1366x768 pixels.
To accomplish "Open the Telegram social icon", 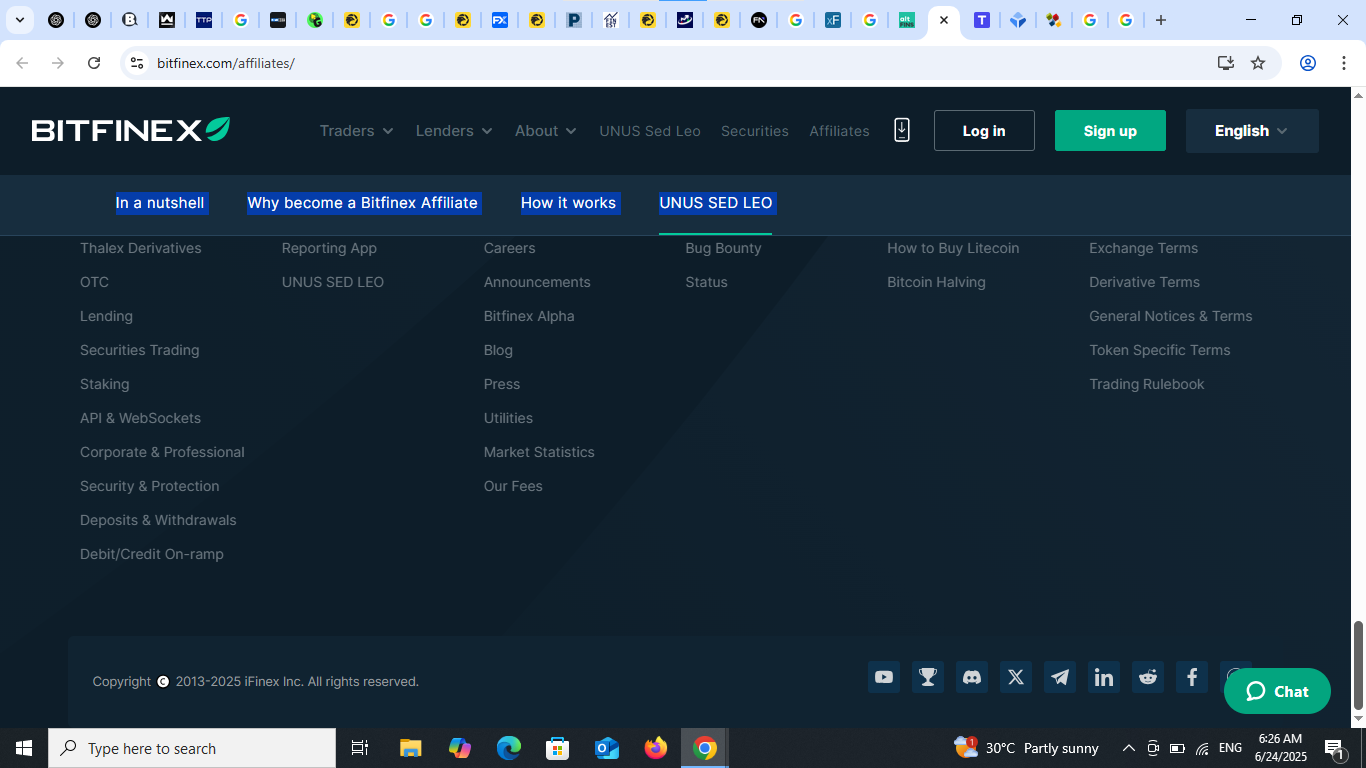I will tap(1060, 677).
